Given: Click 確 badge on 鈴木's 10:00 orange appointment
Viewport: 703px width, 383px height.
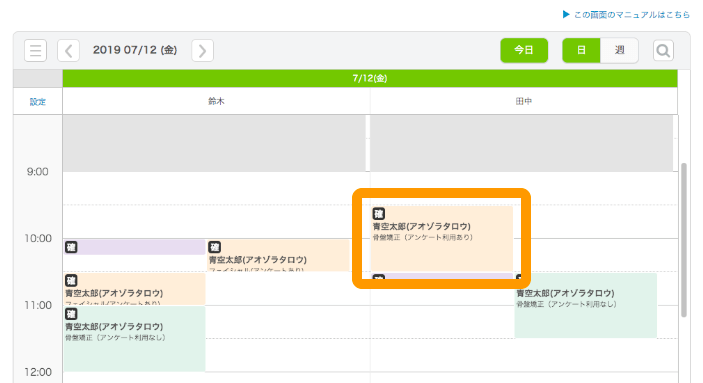Looking at the screenshot, I should (214, 247).
